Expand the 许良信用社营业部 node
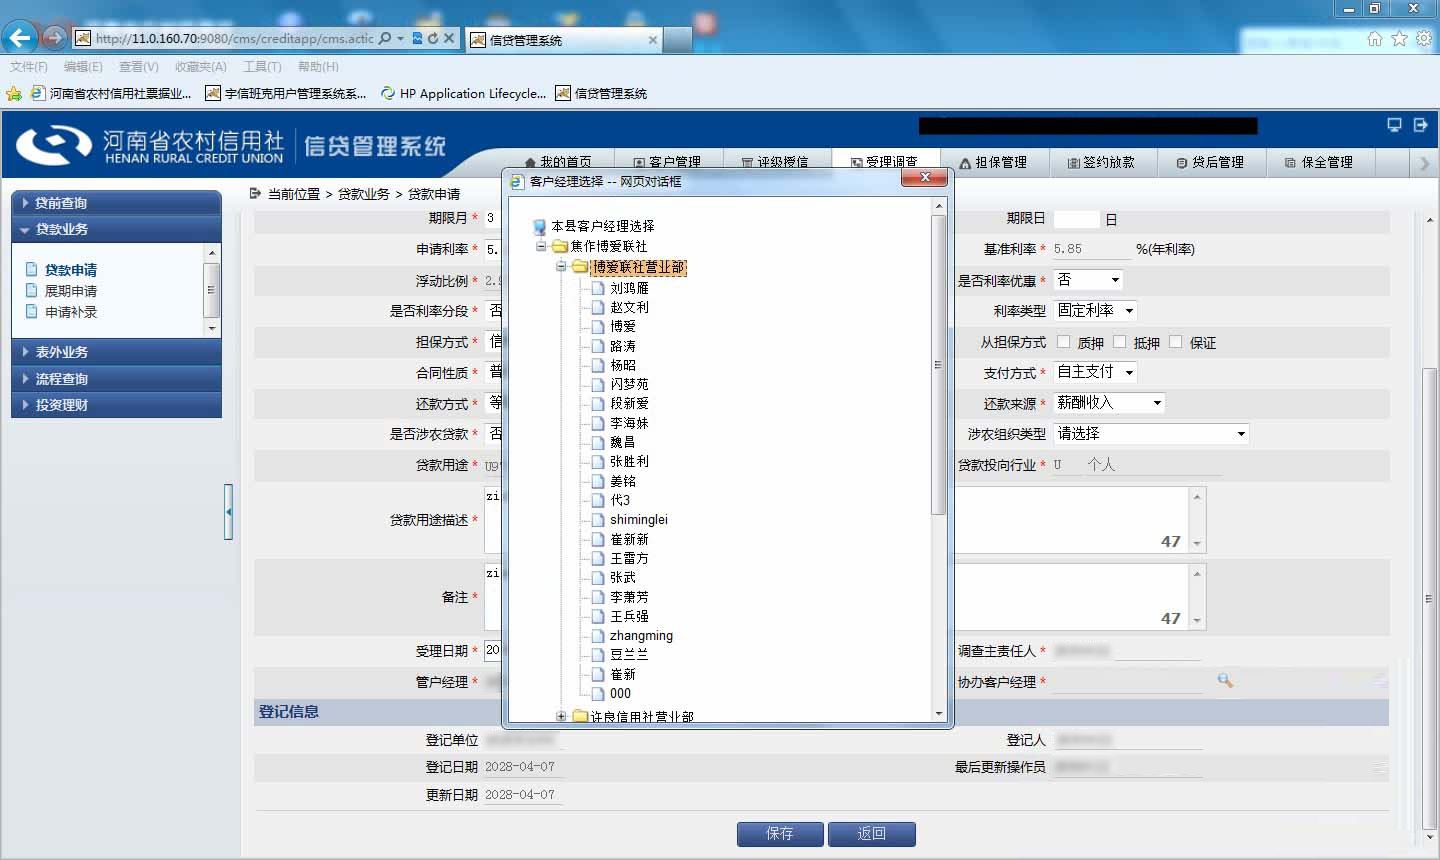This screenshot has width=1440, height=860. [561, 716]
